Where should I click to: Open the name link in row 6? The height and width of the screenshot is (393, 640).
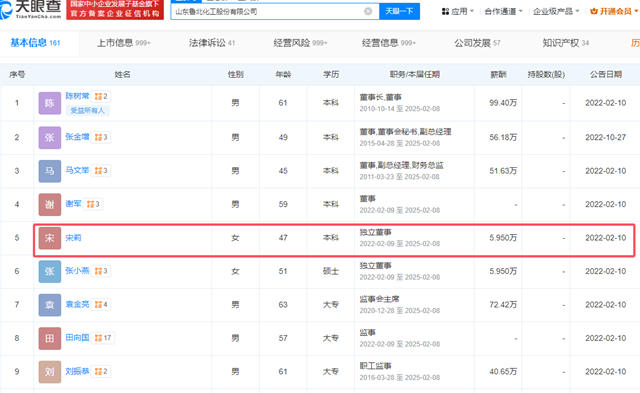pyautogui.click(x=77, y=271)
